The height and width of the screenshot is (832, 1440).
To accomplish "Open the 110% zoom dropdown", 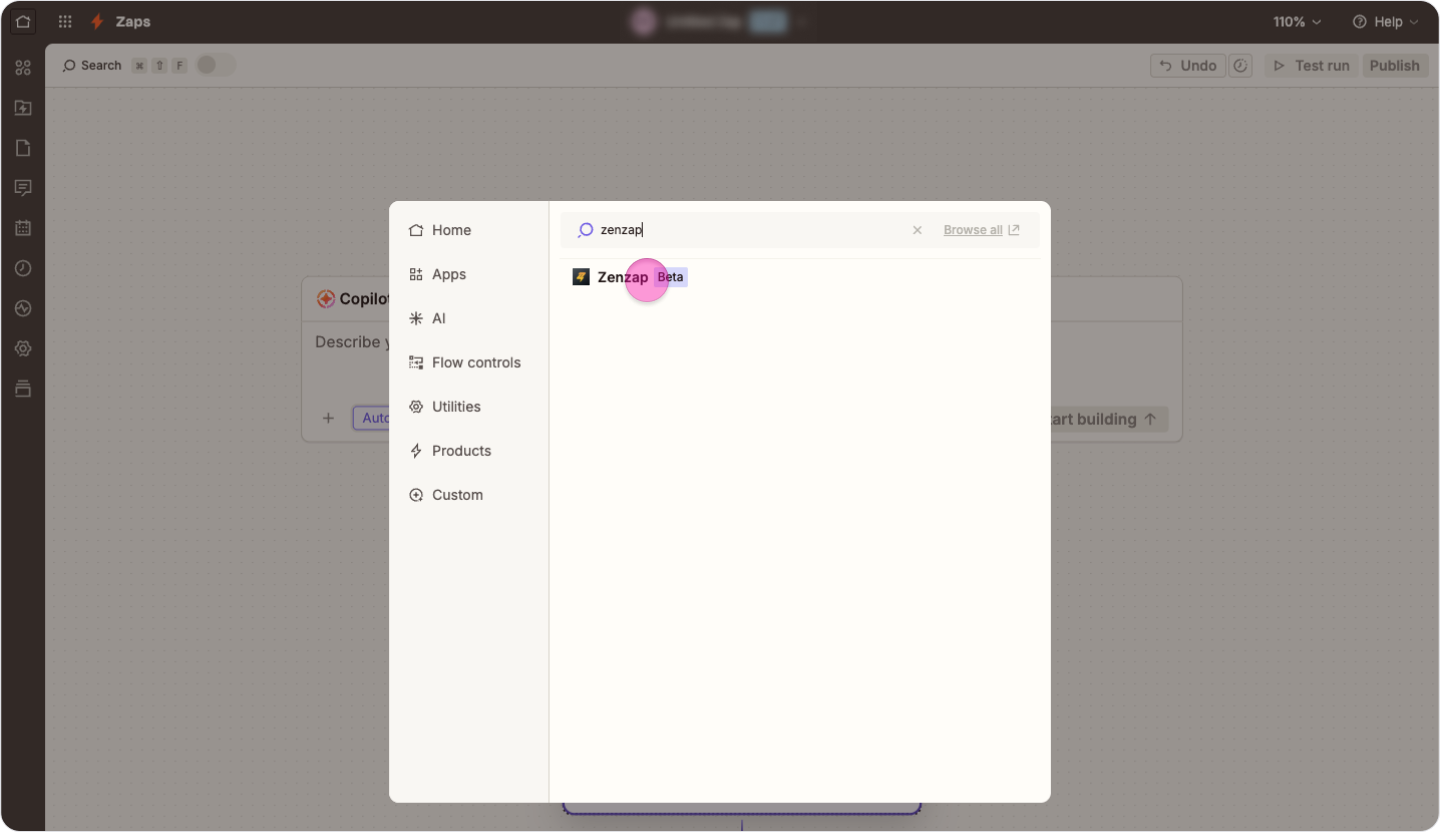I will click(1297, 21).
